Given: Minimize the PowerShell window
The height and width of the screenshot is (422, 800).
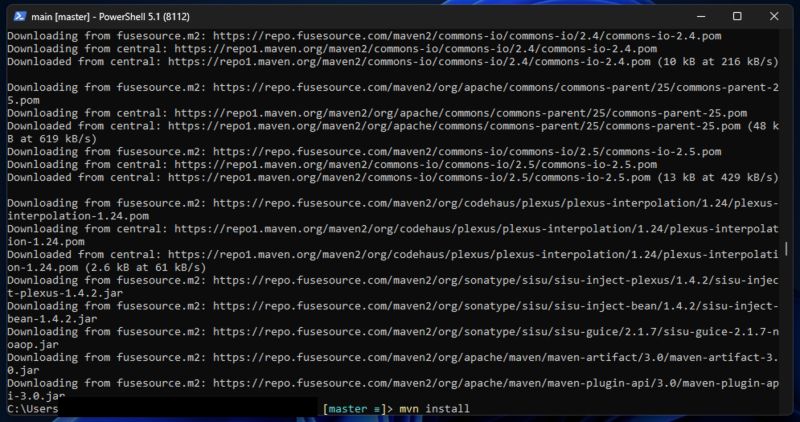Looking at the screenshot, I should [x=701, y=16].
